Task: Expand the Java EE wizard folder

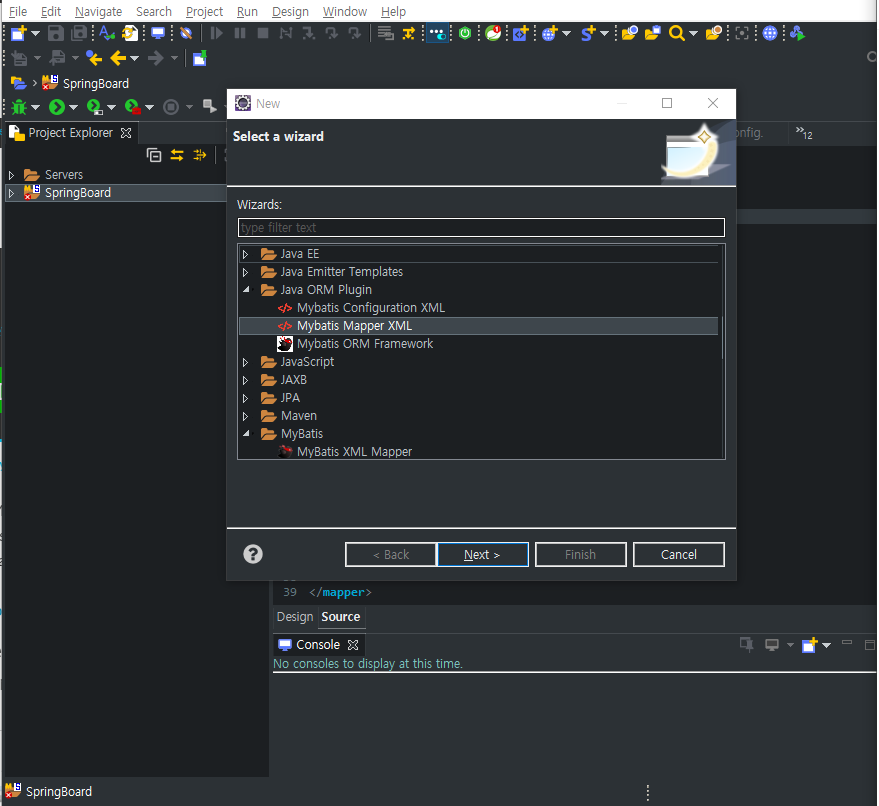Action: [x=246, y=254]
